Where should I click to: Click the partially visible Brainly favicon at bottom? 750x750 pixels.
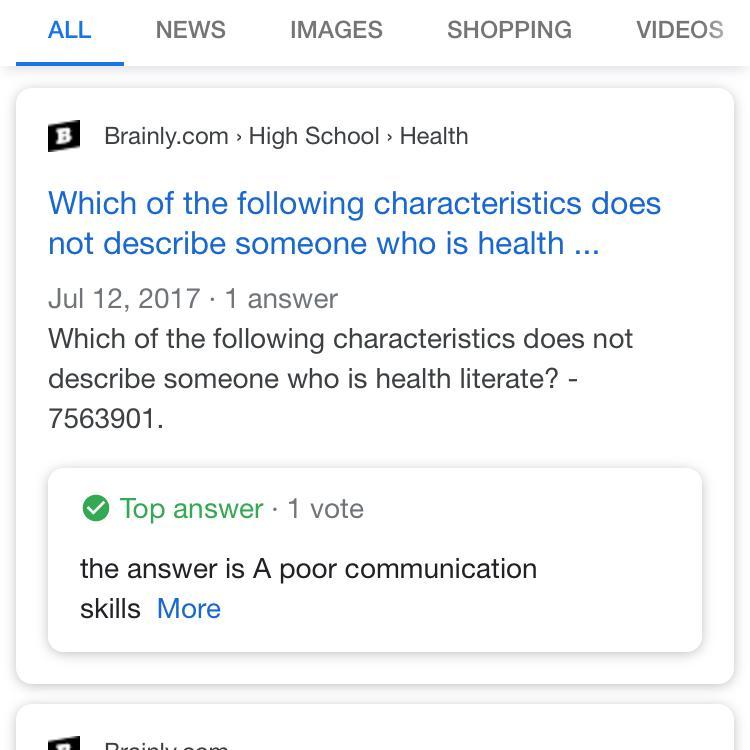coord(64,744)
